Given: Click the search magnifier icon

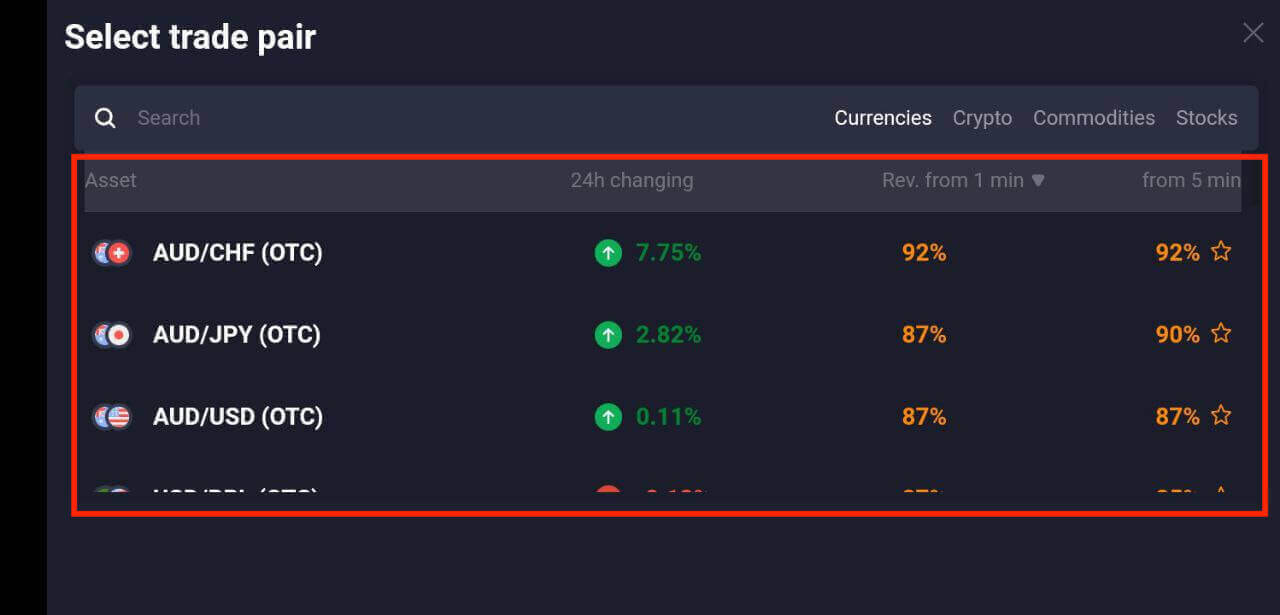Looking at the screenshot, I should (x=105, y=117).
